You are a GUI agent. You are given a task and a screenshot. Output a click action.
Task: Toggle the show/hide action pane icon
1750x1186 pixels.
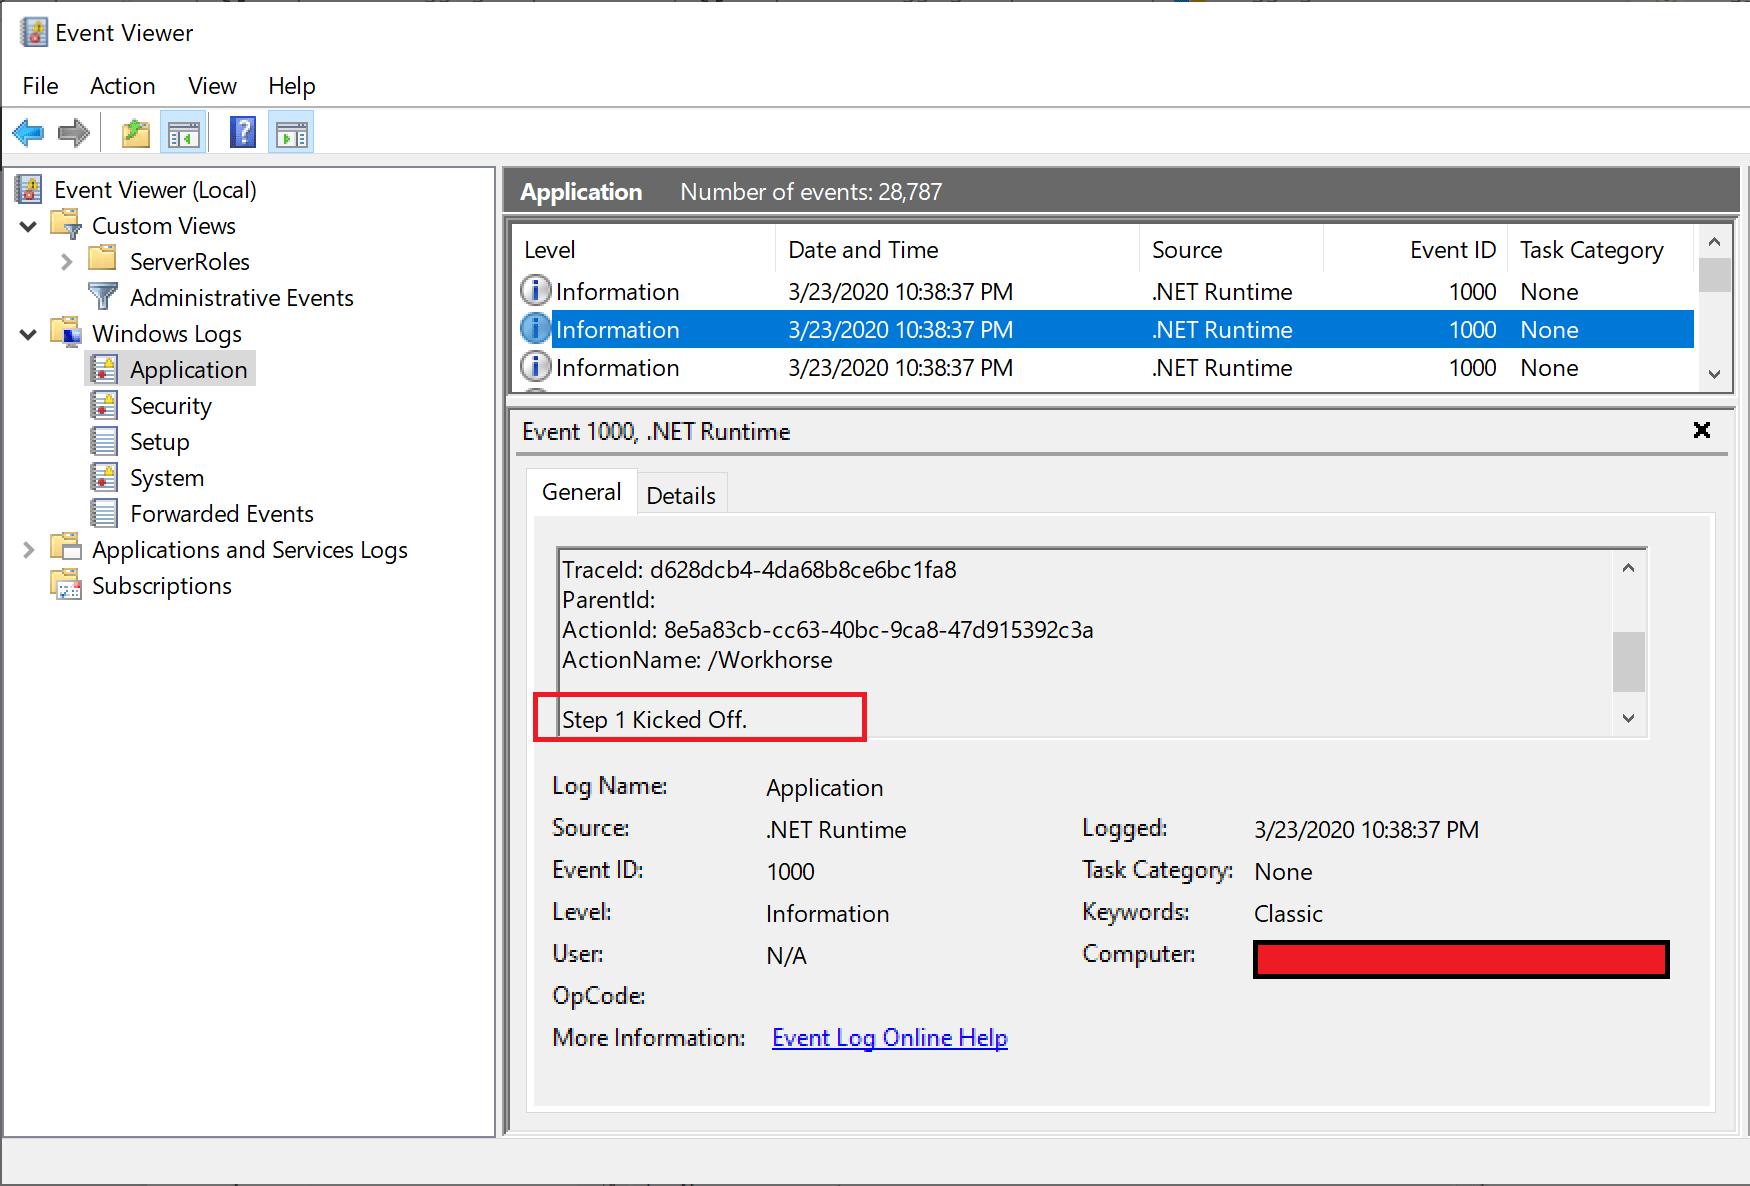292,132
